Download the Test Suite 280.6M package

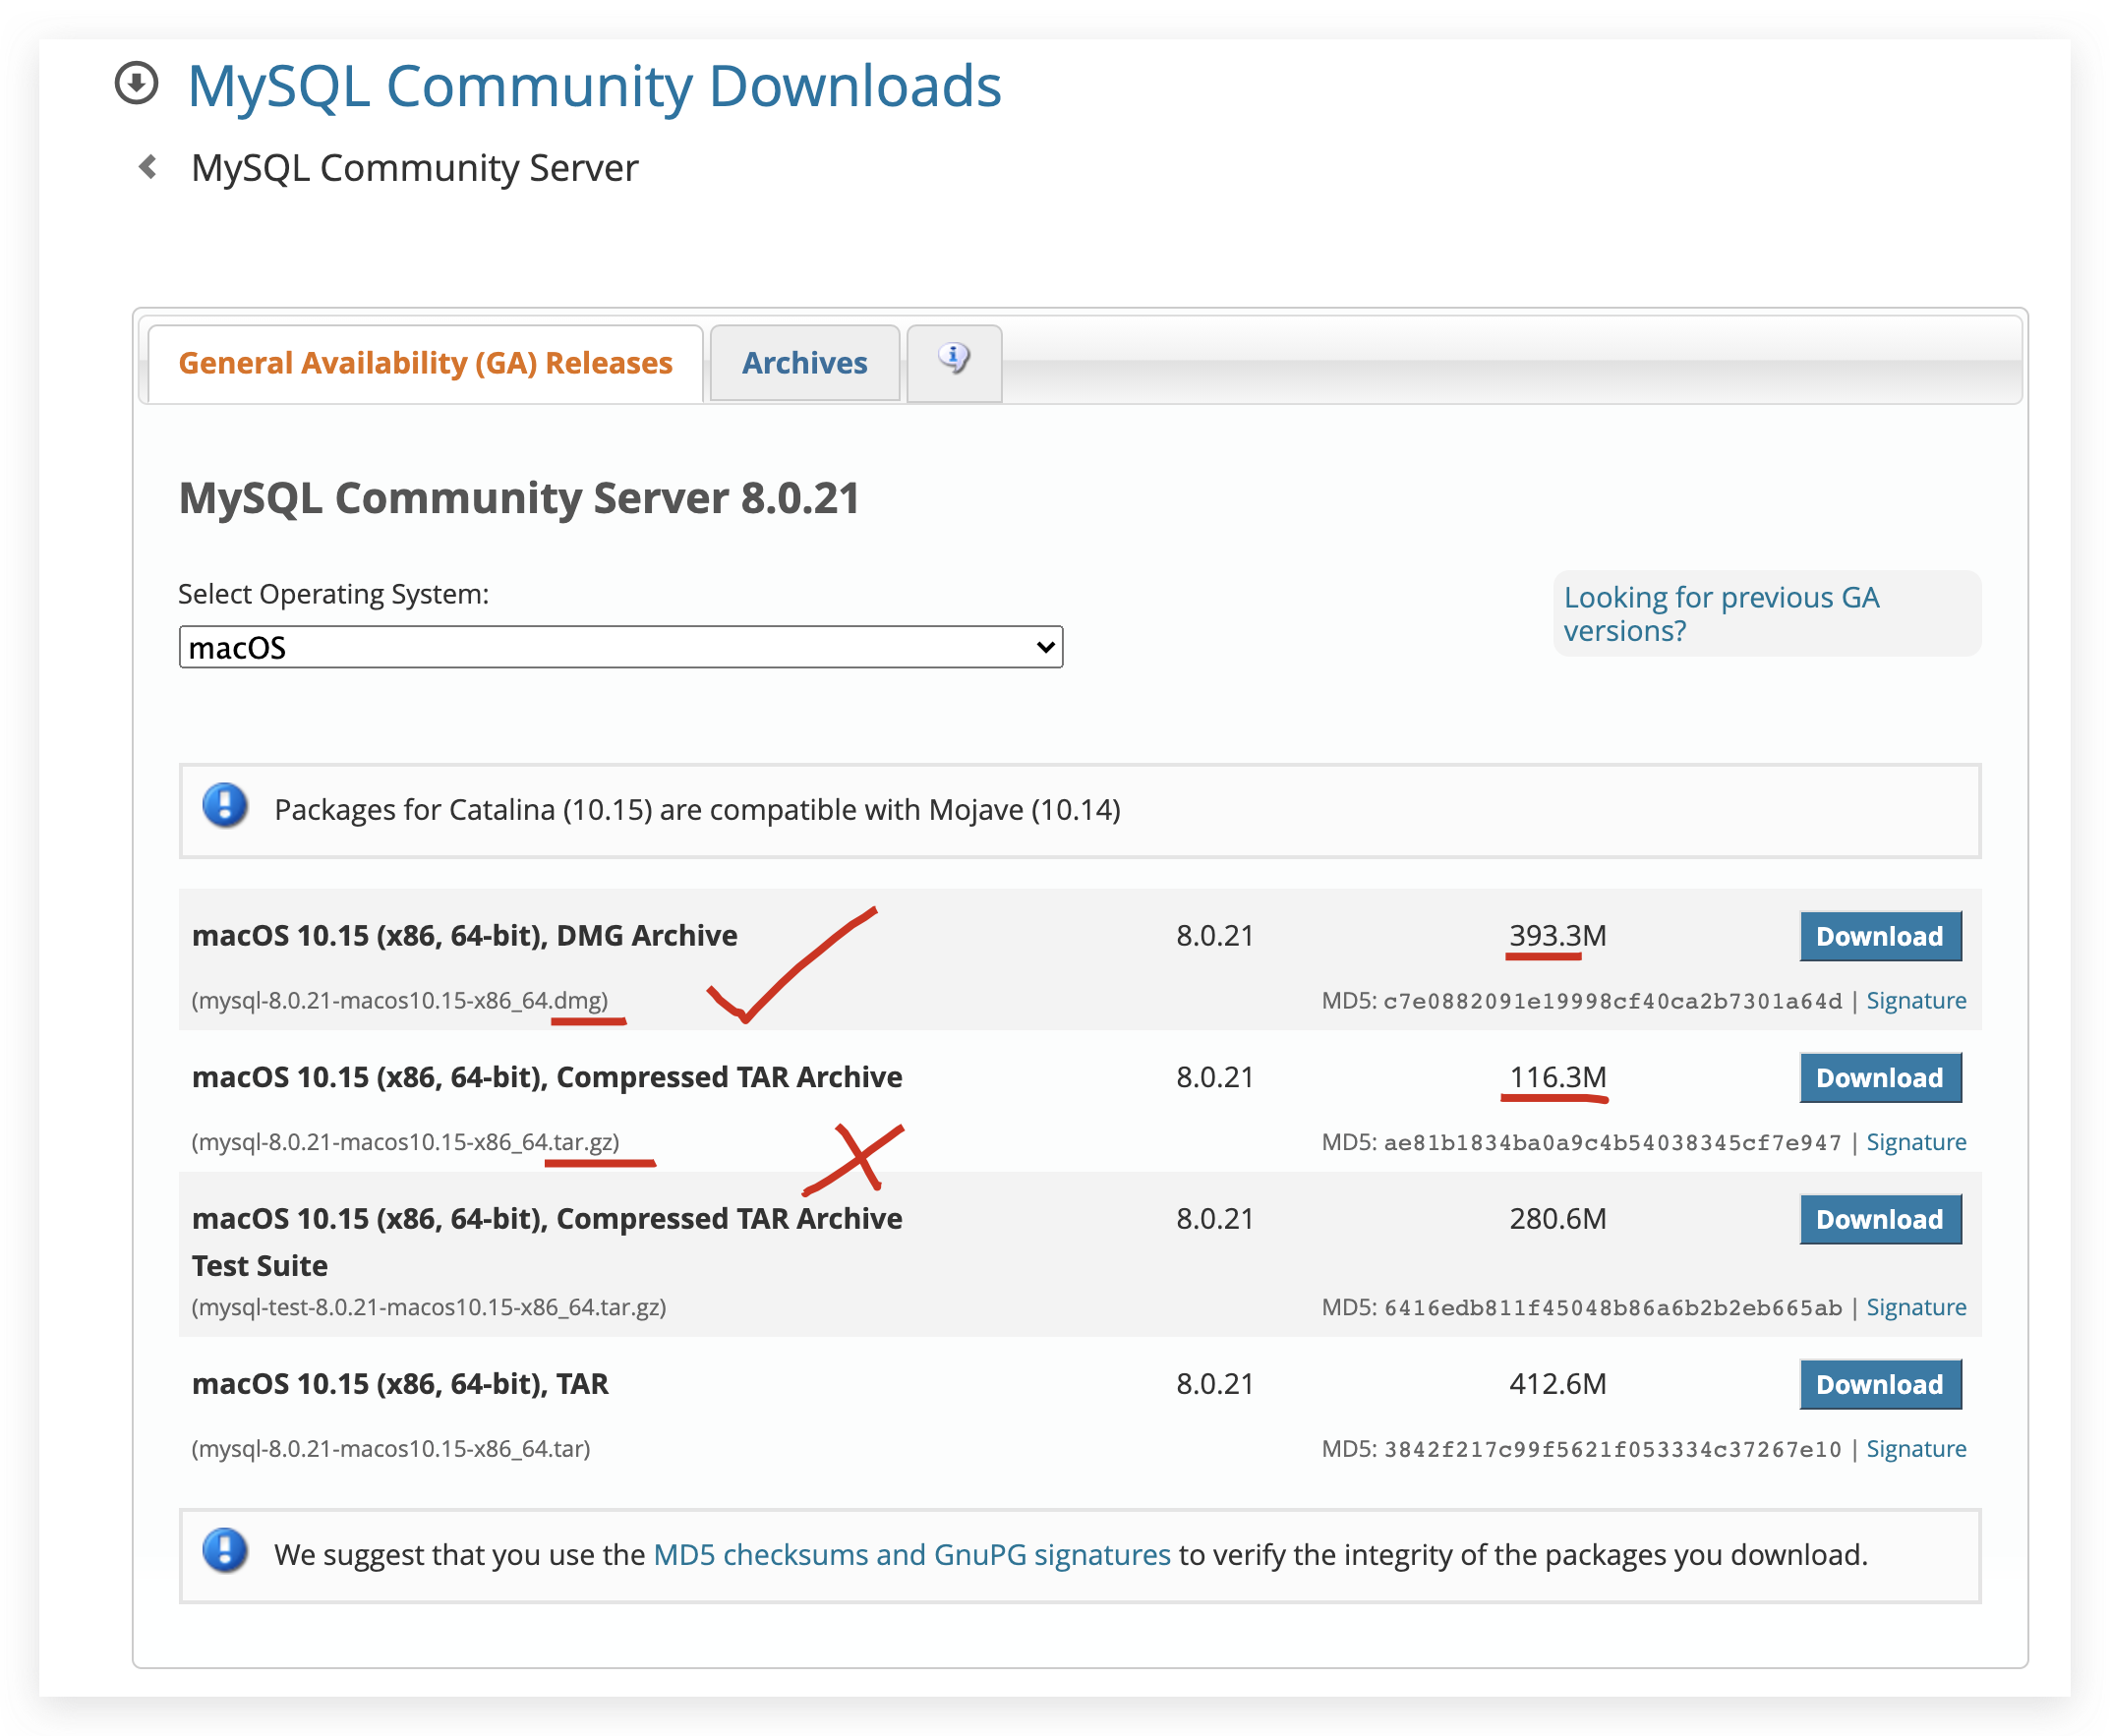[x=1879, y=1220]
